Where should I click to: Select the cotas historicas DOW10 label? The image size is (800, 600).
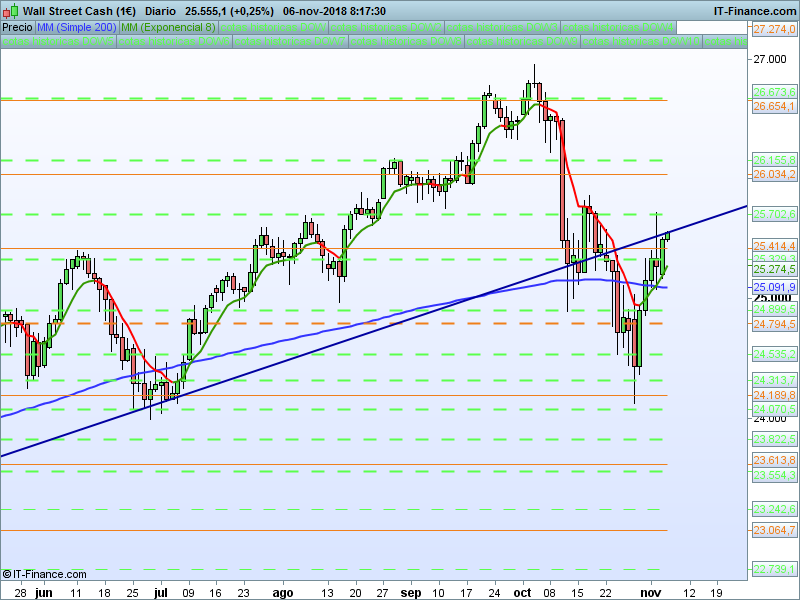640,41
